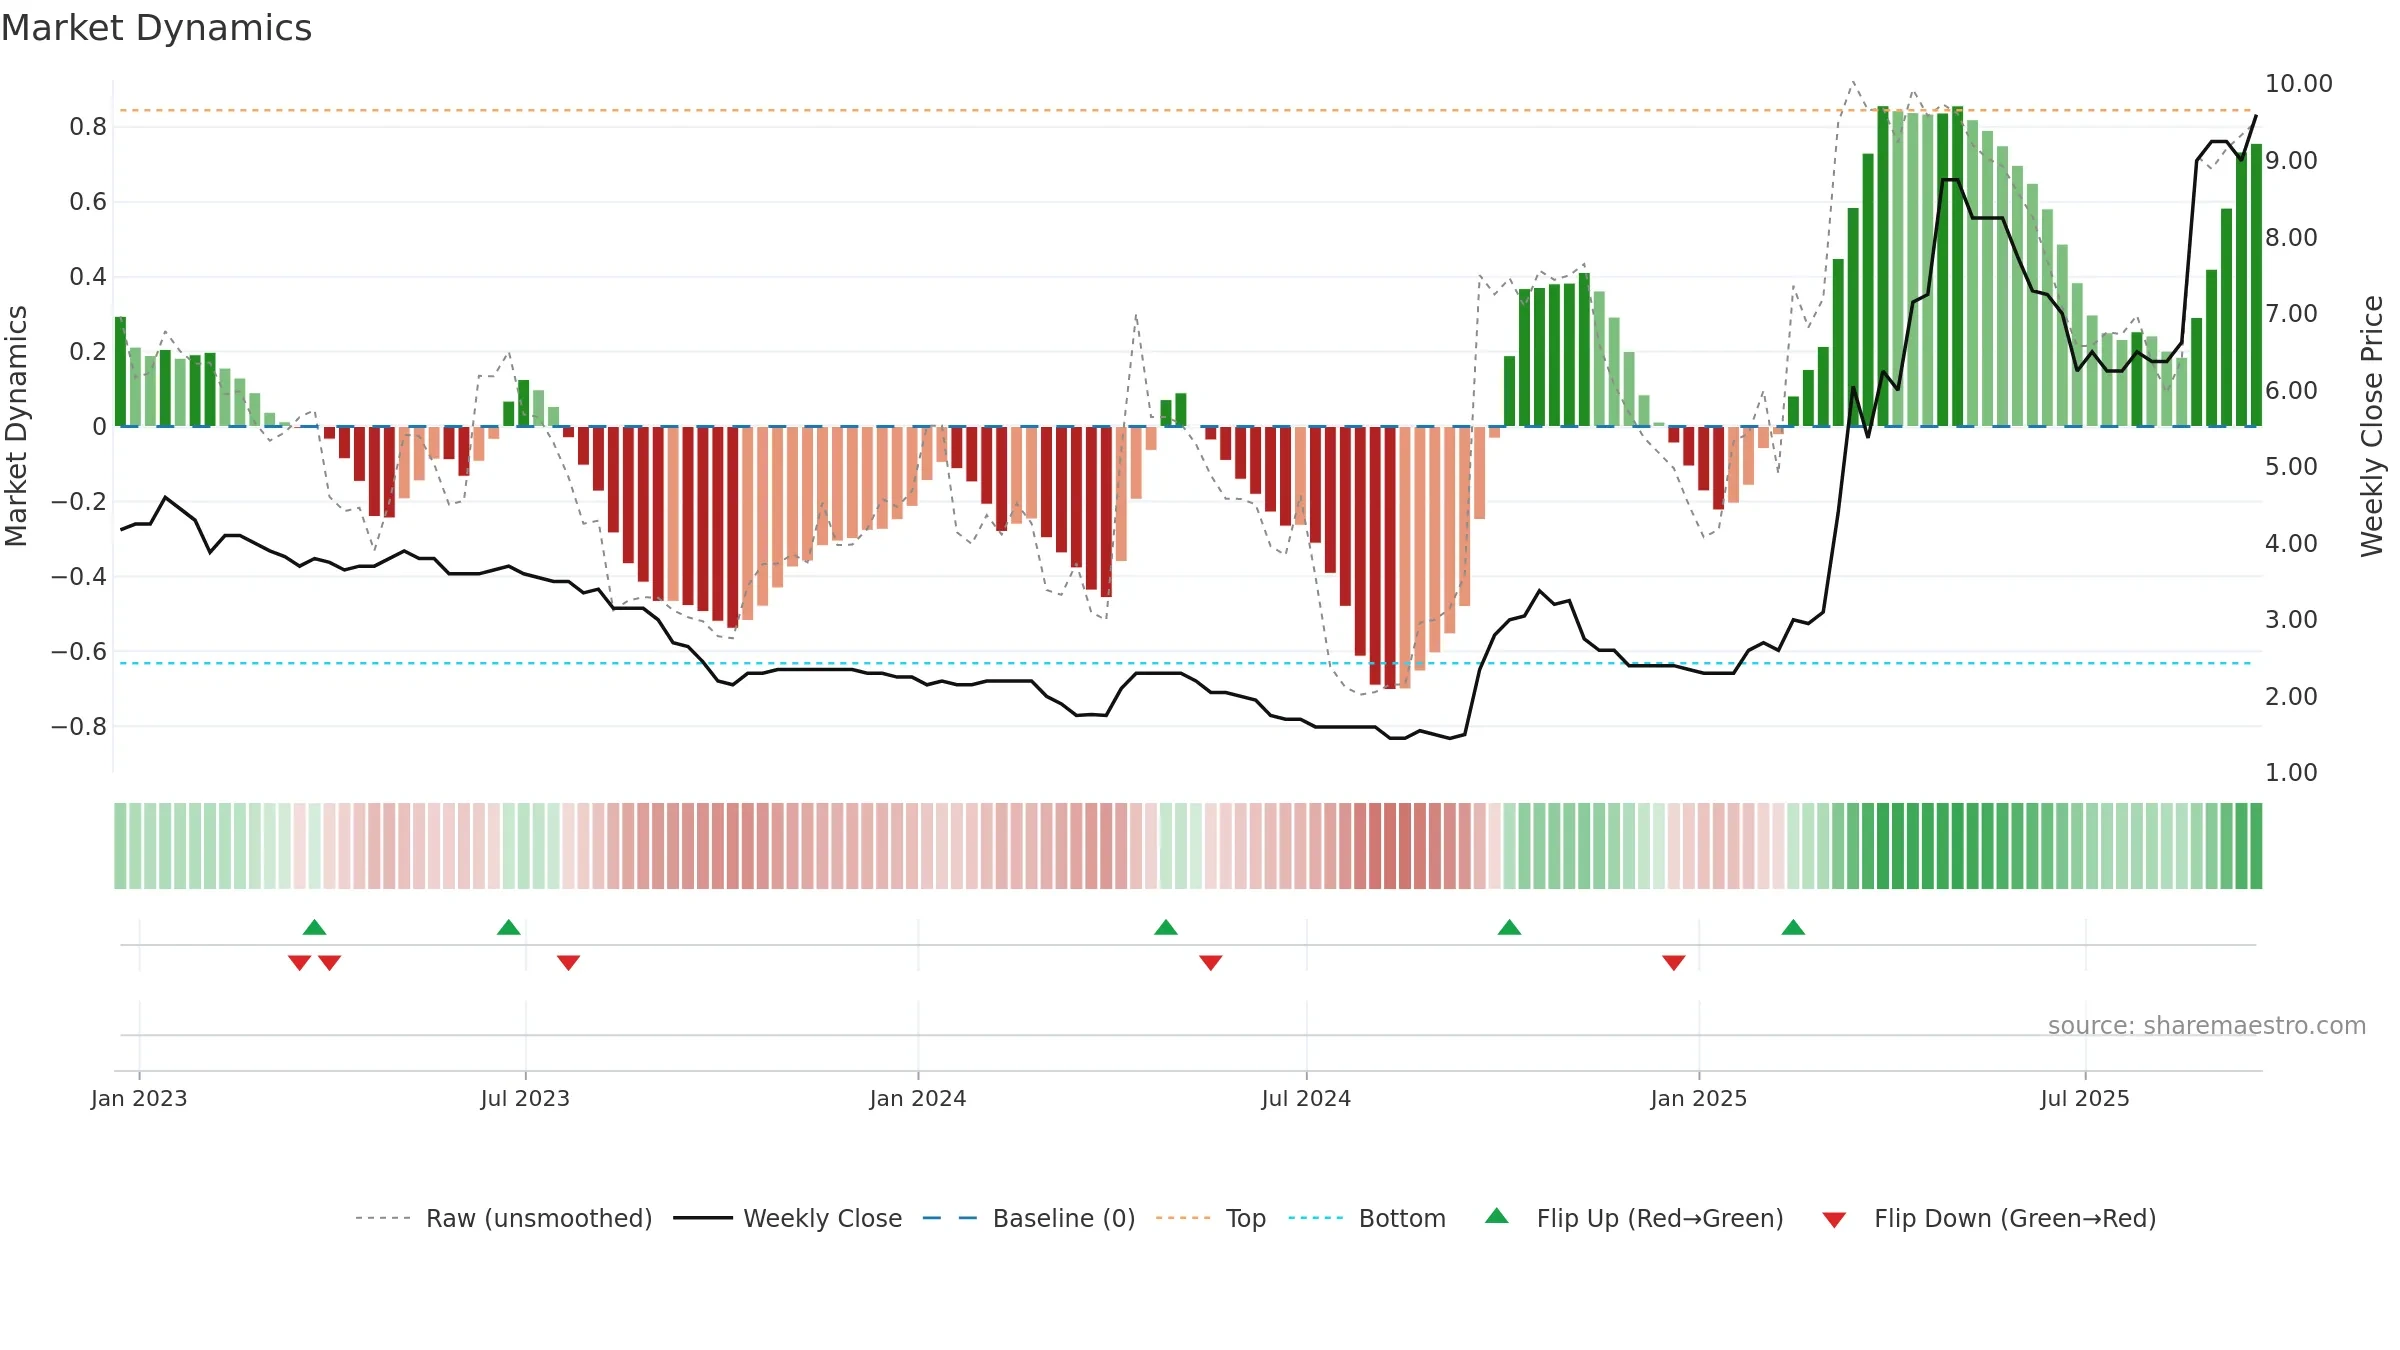
Task: Click the Jan 2025 x-axis label
Action: pyautogui.click(x=1699, y=1098)
